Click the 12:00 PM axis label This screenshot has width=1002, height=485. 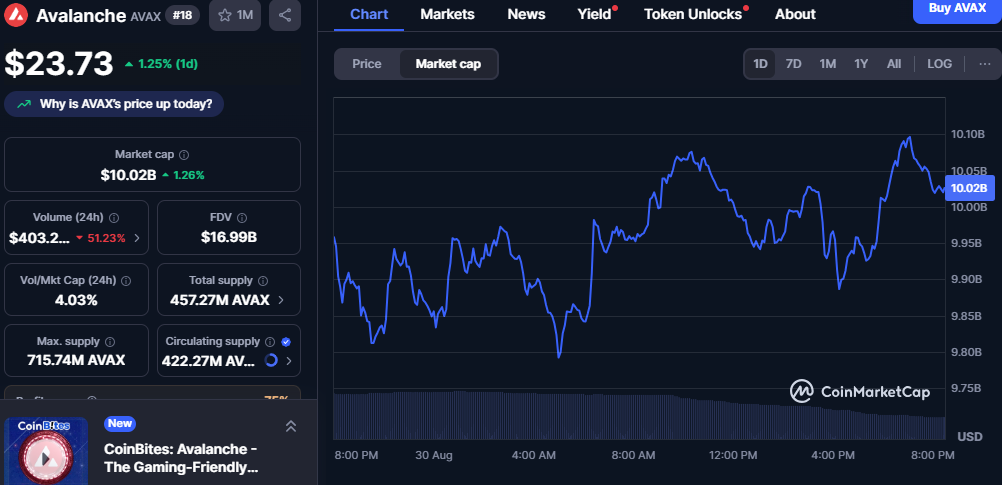tap(732, 456)
